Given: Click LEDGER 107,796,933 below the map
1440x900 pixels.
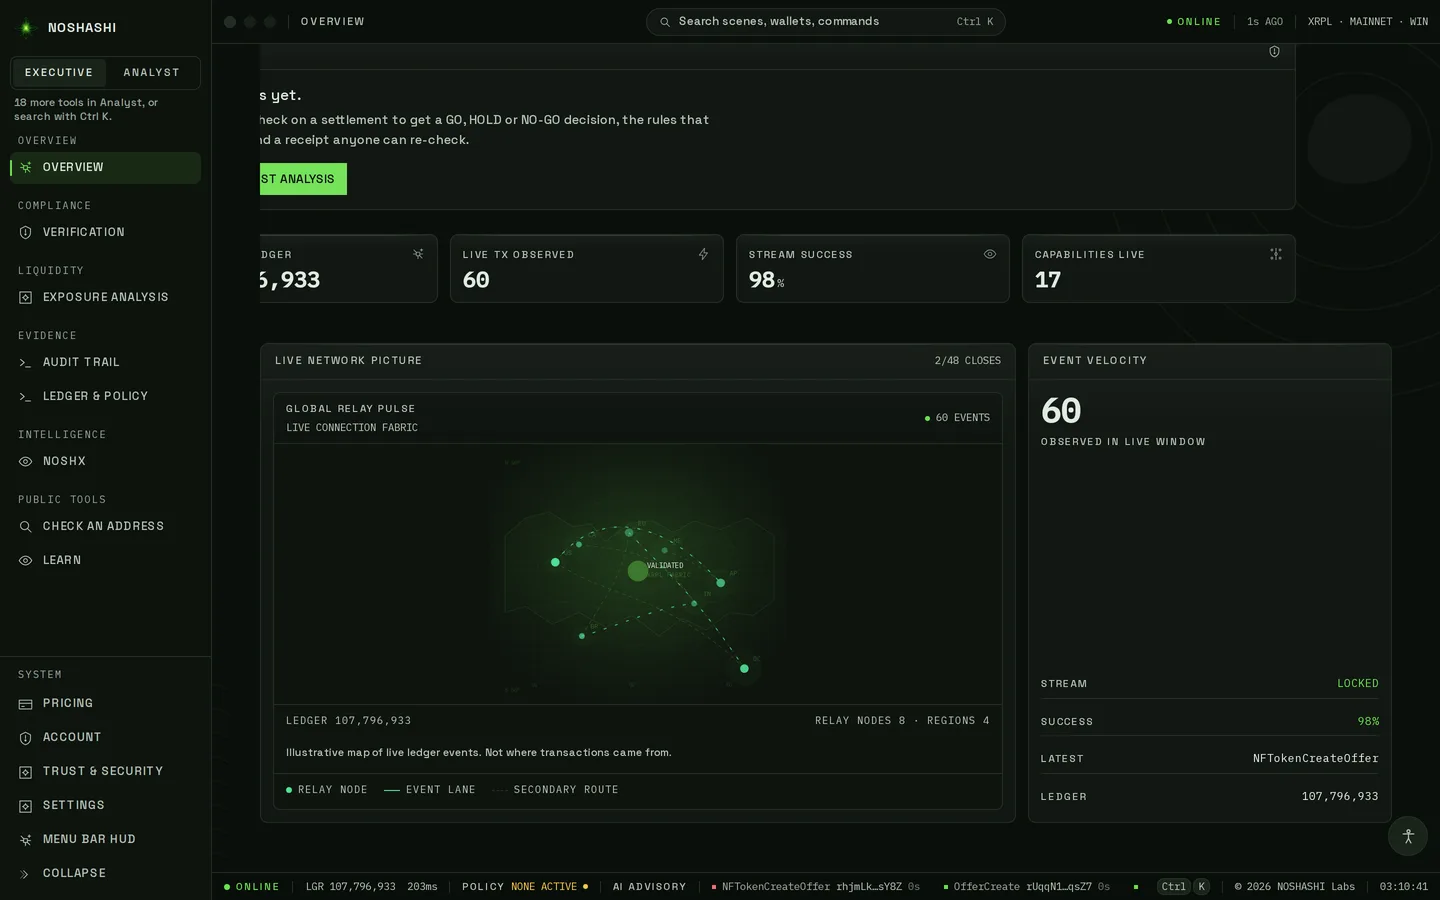Looking at the screenshot, I should pyautogui.click(x=348, y=721).
